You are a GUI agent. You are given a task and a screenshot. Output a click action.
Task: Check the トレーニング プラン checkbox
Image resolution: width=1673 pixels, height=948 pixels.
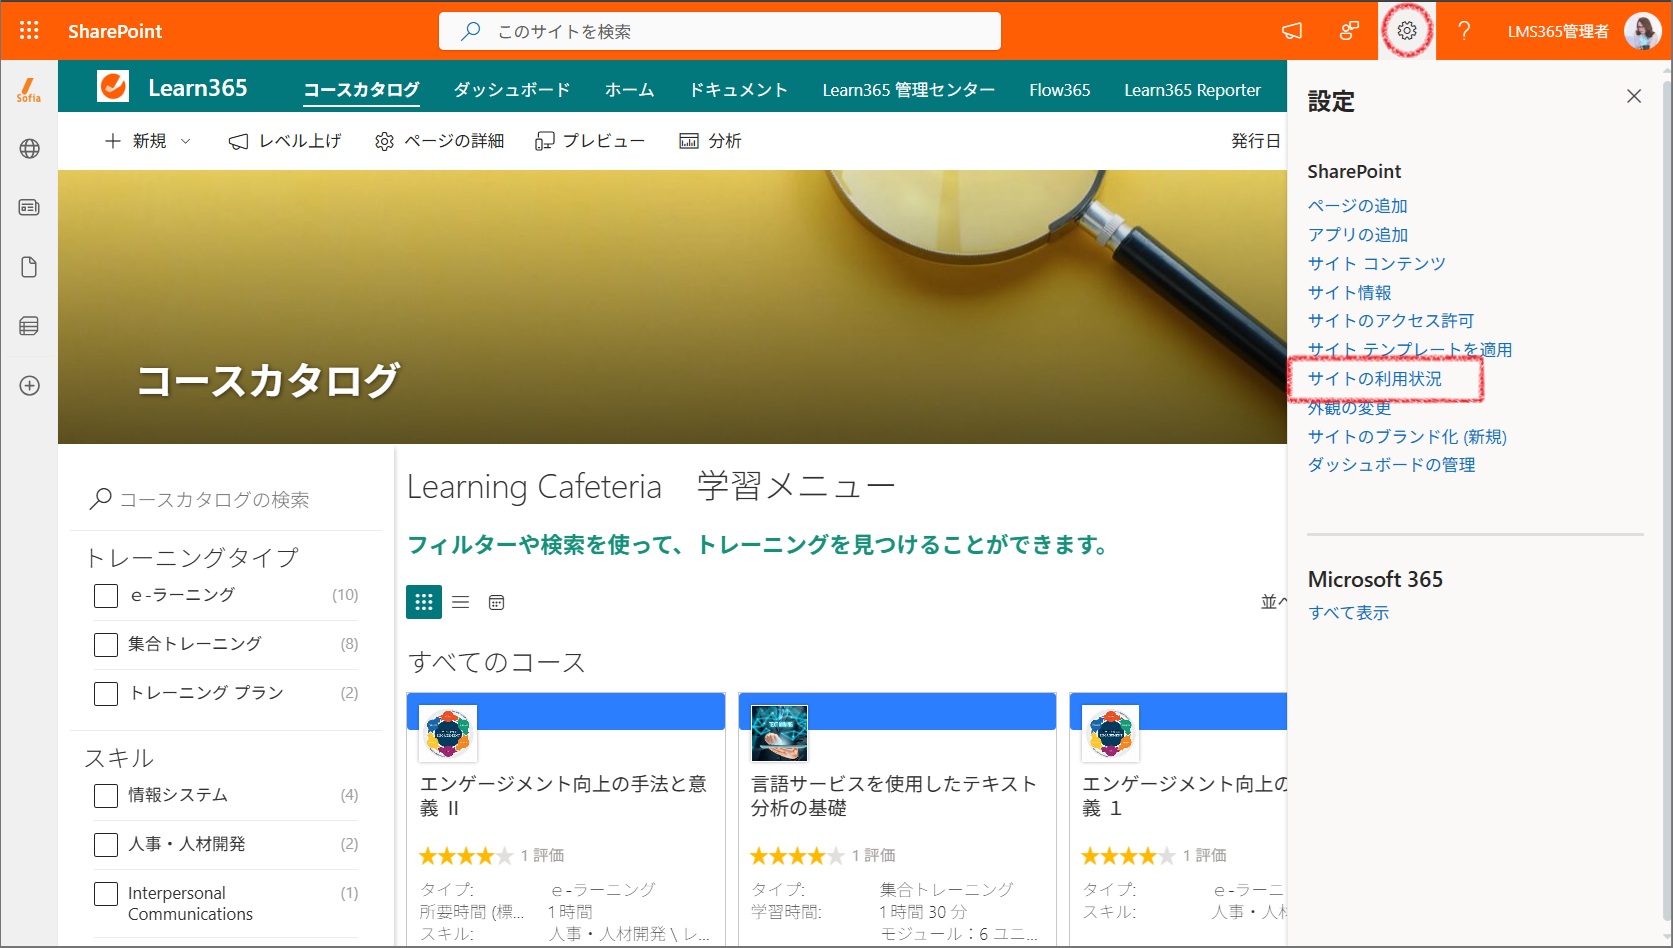pyautogui.click(x=106, y=694)
